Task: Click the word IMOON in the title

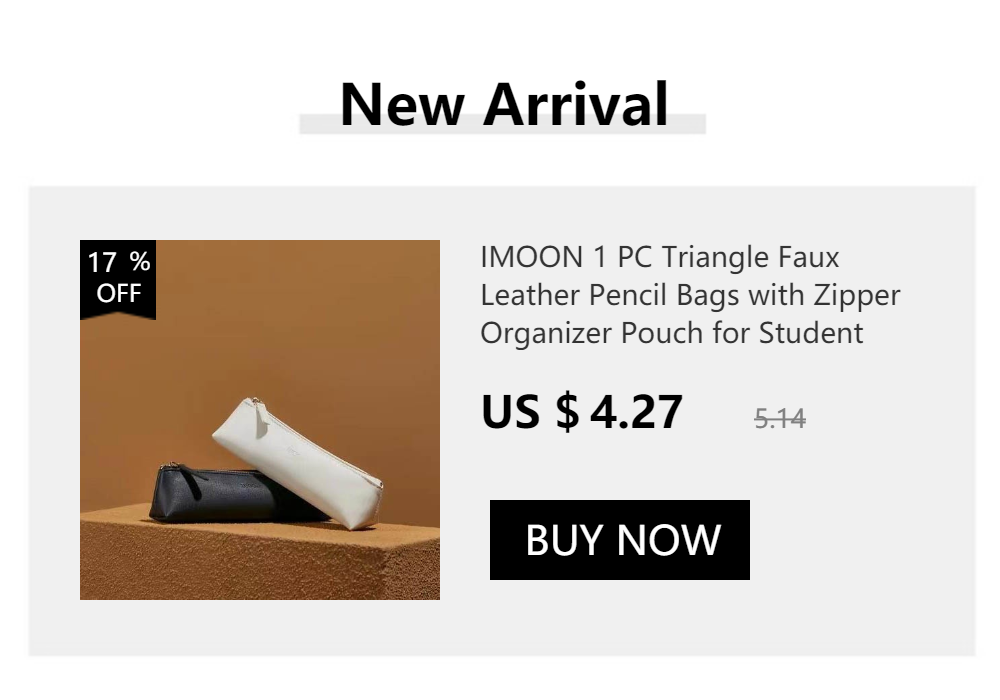Action: click(532, 257)
